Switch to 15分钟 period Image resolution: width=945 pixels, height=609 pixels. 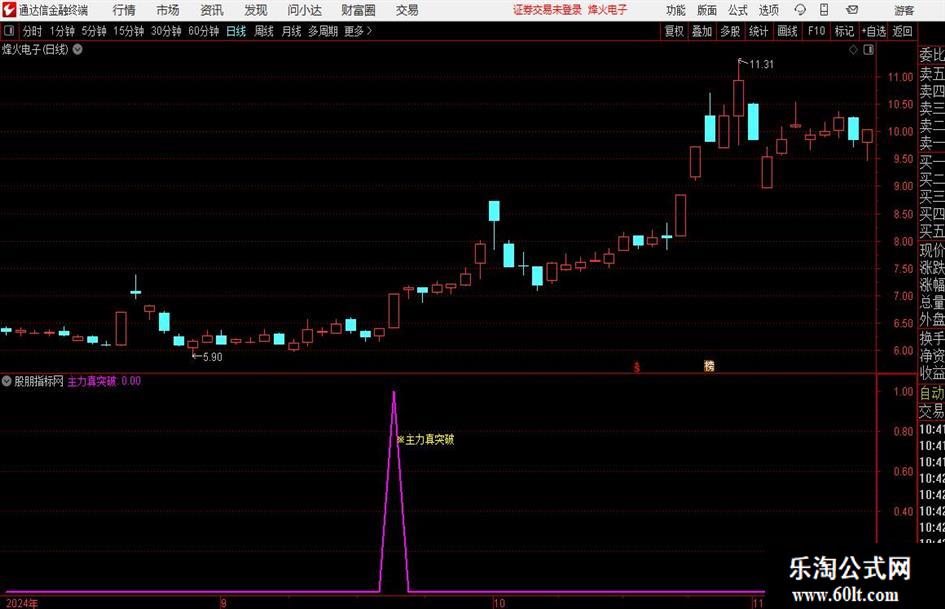[x=129, y=31]
